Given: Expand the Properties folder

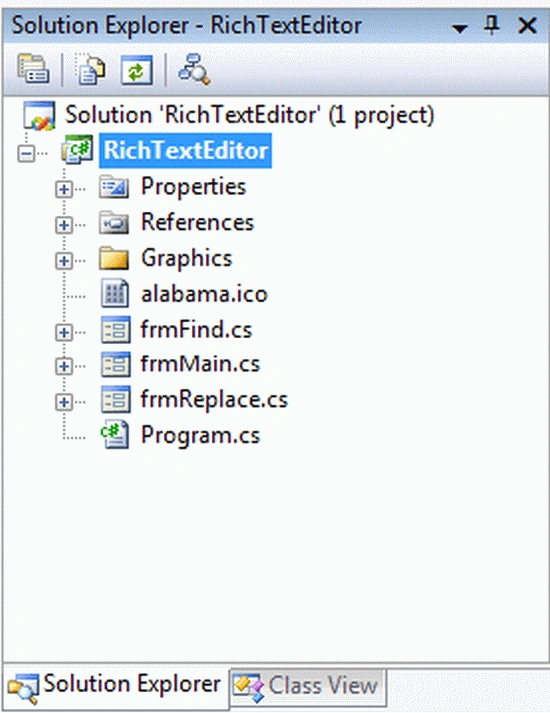Looking at the screenshot, I should point(64,189).
